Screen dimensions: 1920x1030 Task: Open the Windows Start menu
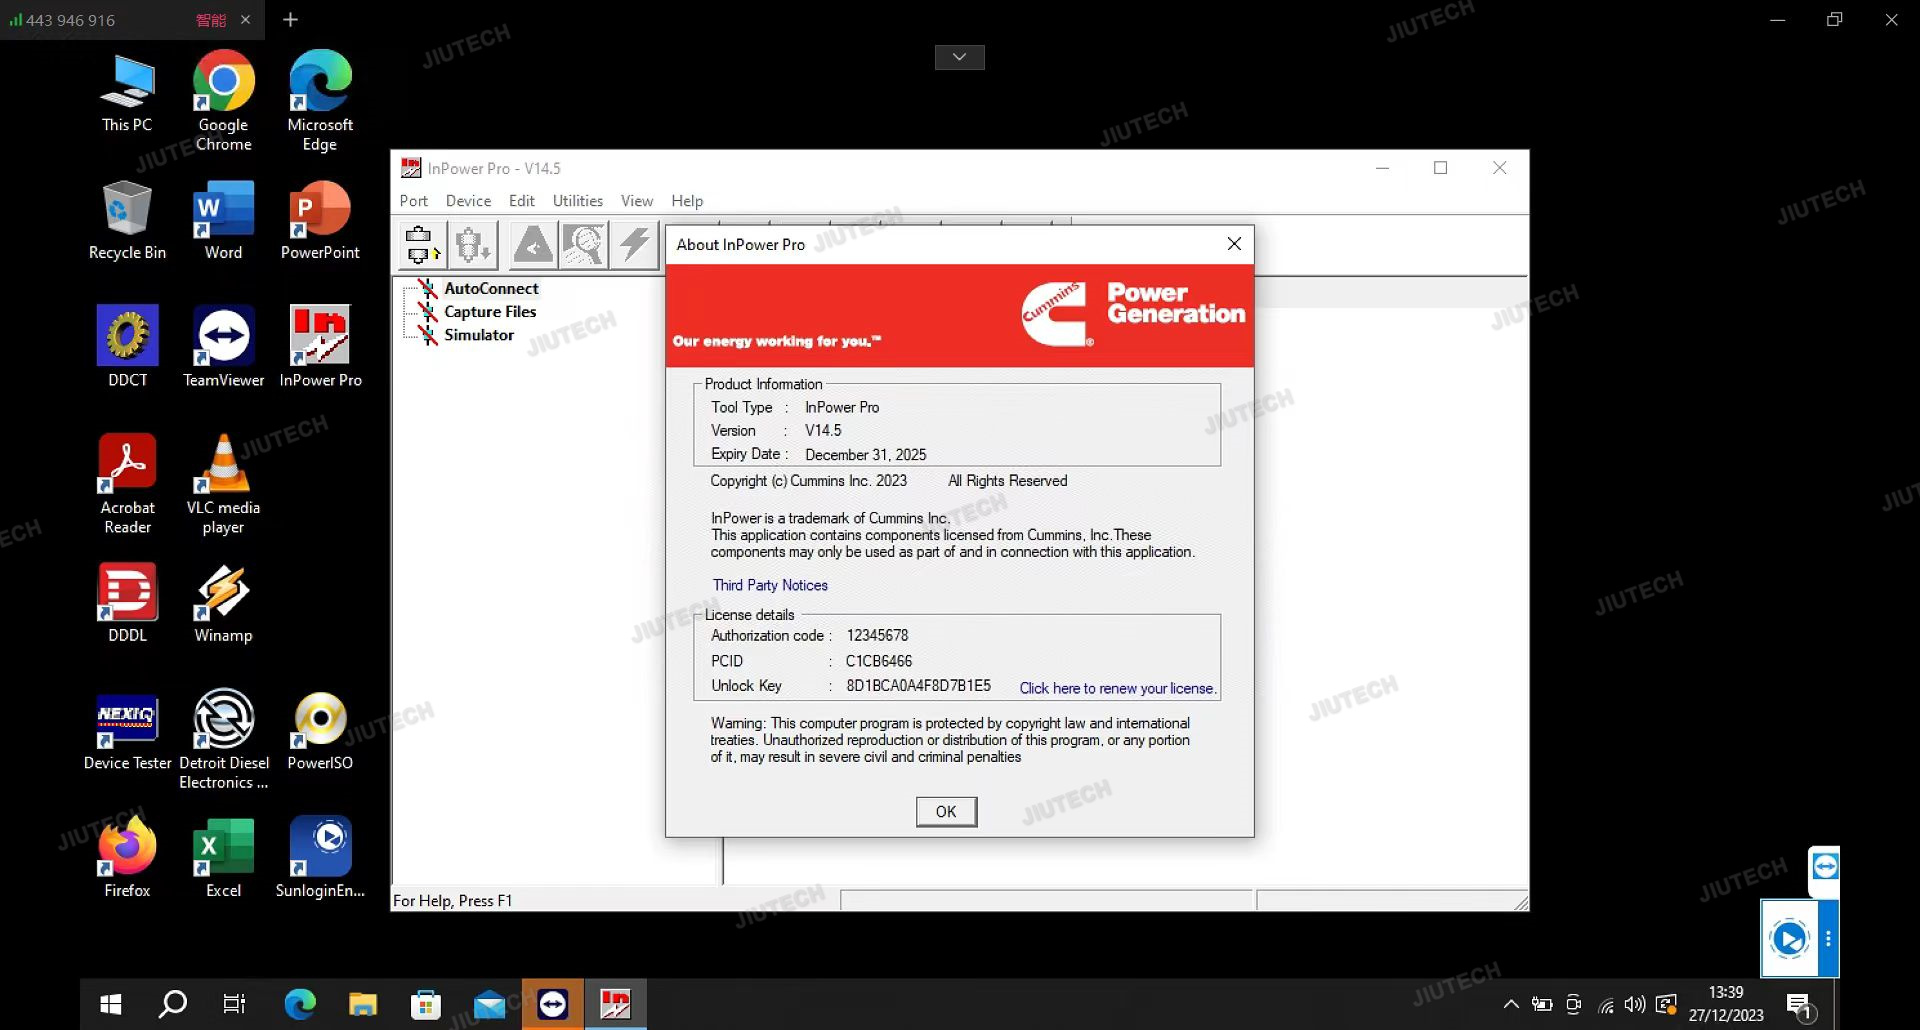[x=111, y=1004]
